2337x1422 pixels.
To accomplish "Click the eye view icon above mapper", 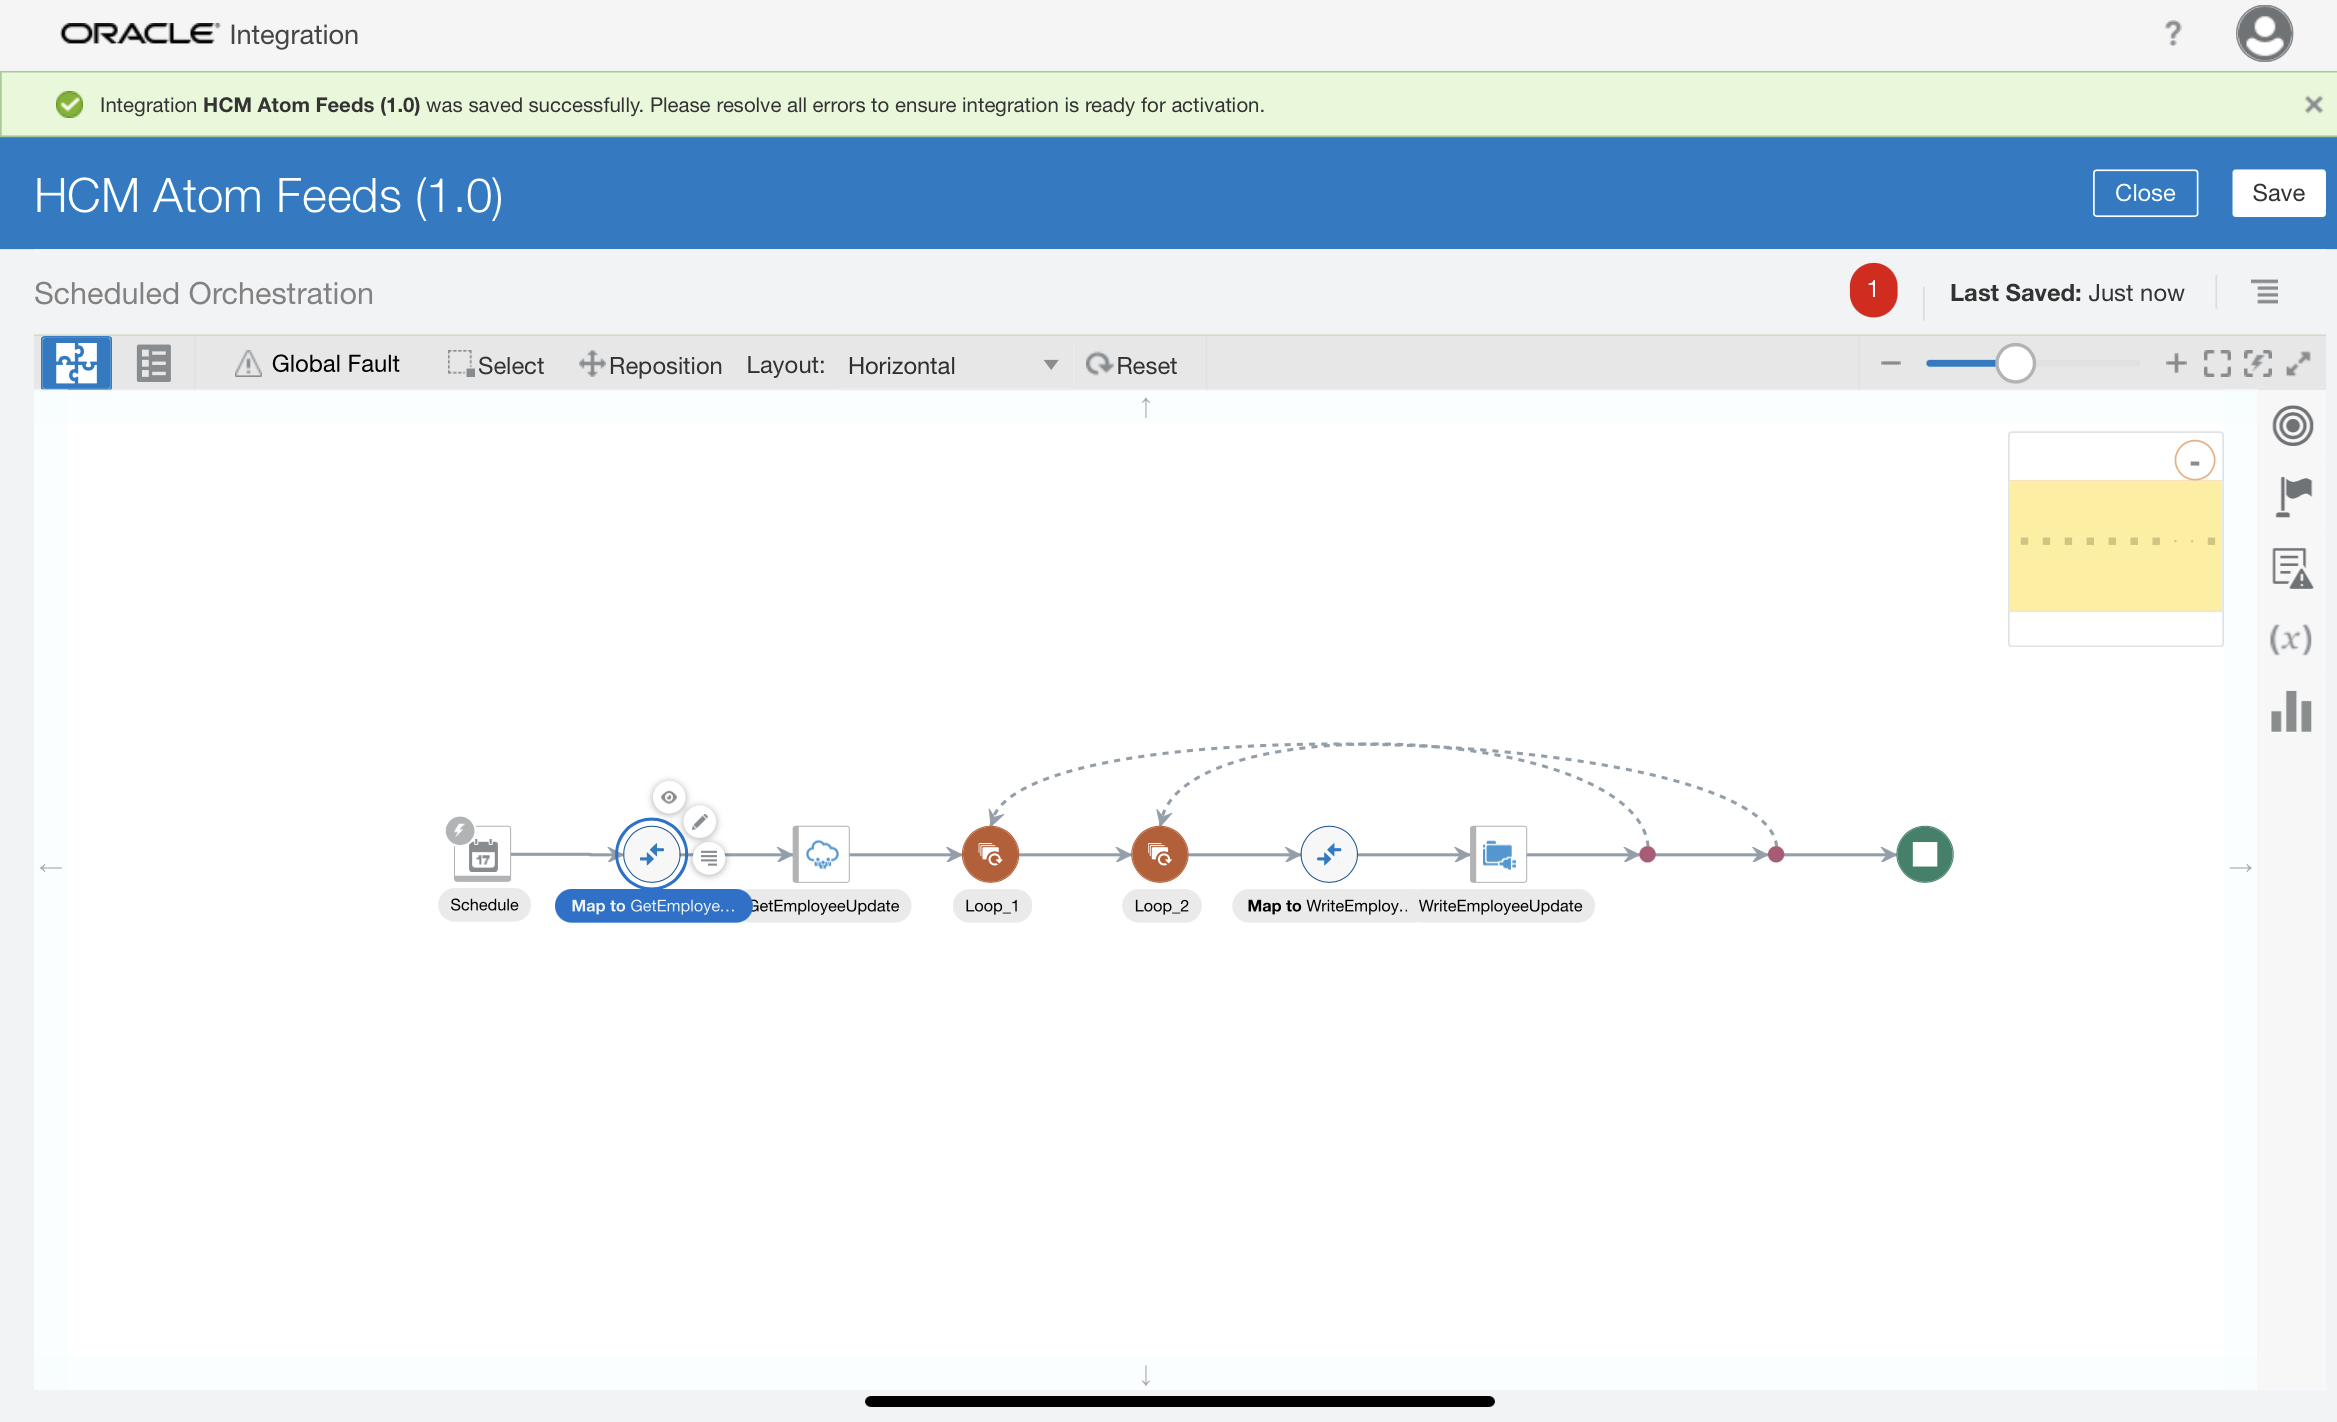I will click(x=669, y=797).
